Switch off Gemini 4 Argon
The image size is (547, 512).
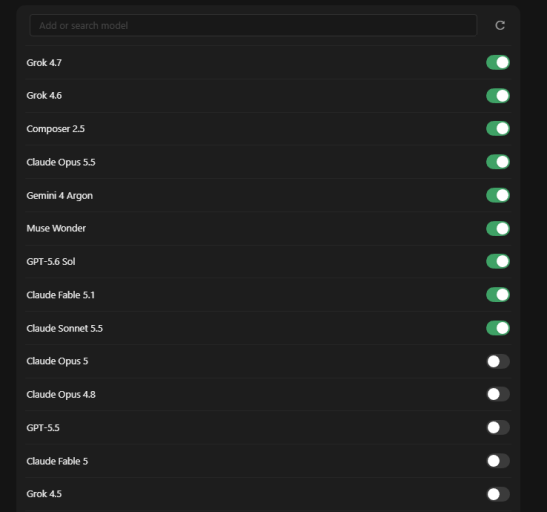tap(498, 195)
